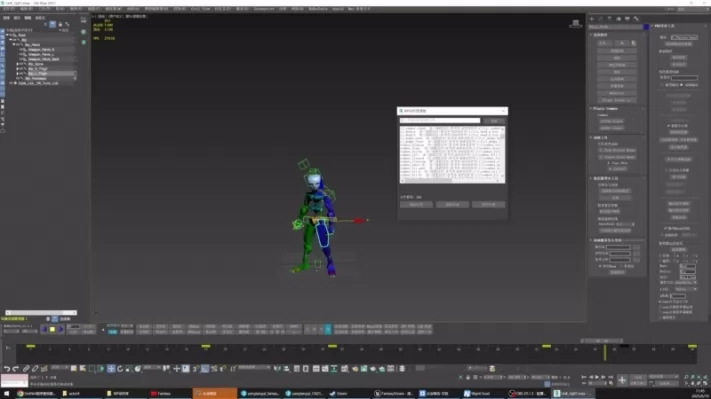Click the Redo arrow icon
Image resolution: width=711 pixels, height=399 pixels.
[x=16, y=369]
